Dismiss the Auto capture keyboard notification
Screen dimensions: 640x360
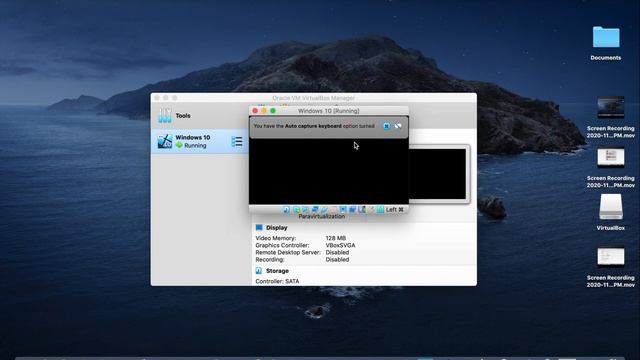tap(386, 126)
